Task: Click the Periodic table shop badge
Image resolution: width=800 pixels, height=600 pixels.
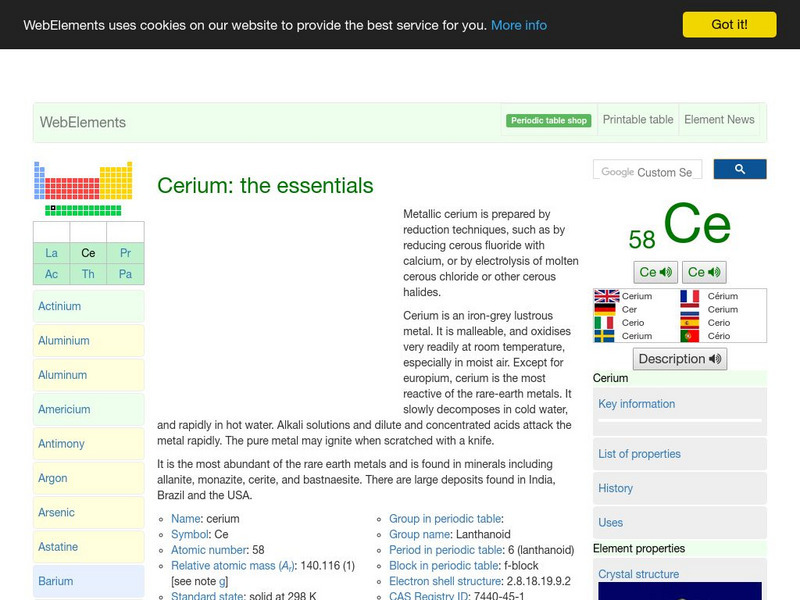Action: click(x=548, y=119)
